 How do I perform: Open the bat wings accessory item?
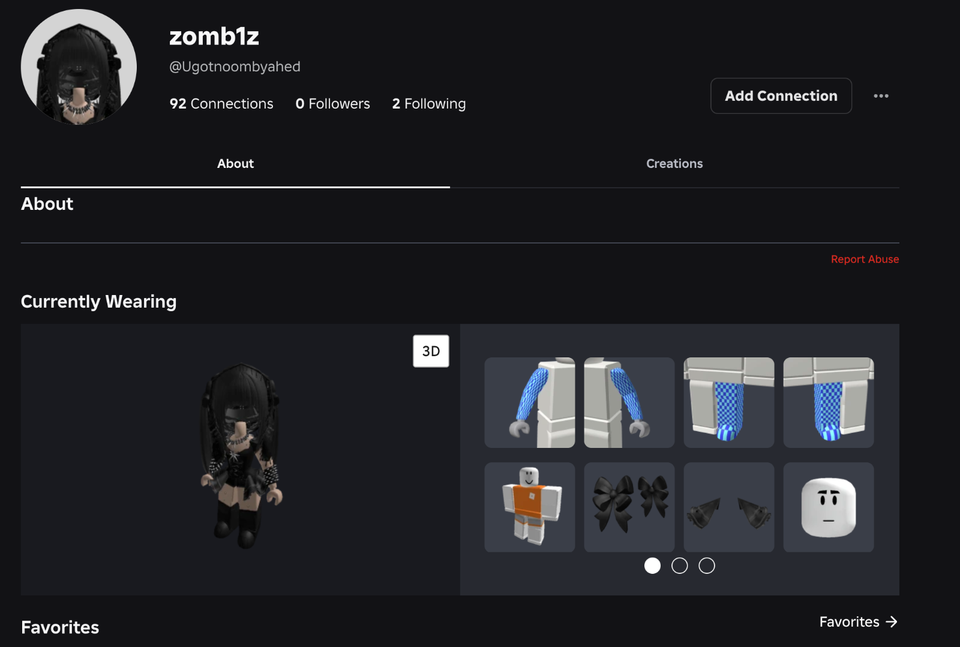click(728, 507)
